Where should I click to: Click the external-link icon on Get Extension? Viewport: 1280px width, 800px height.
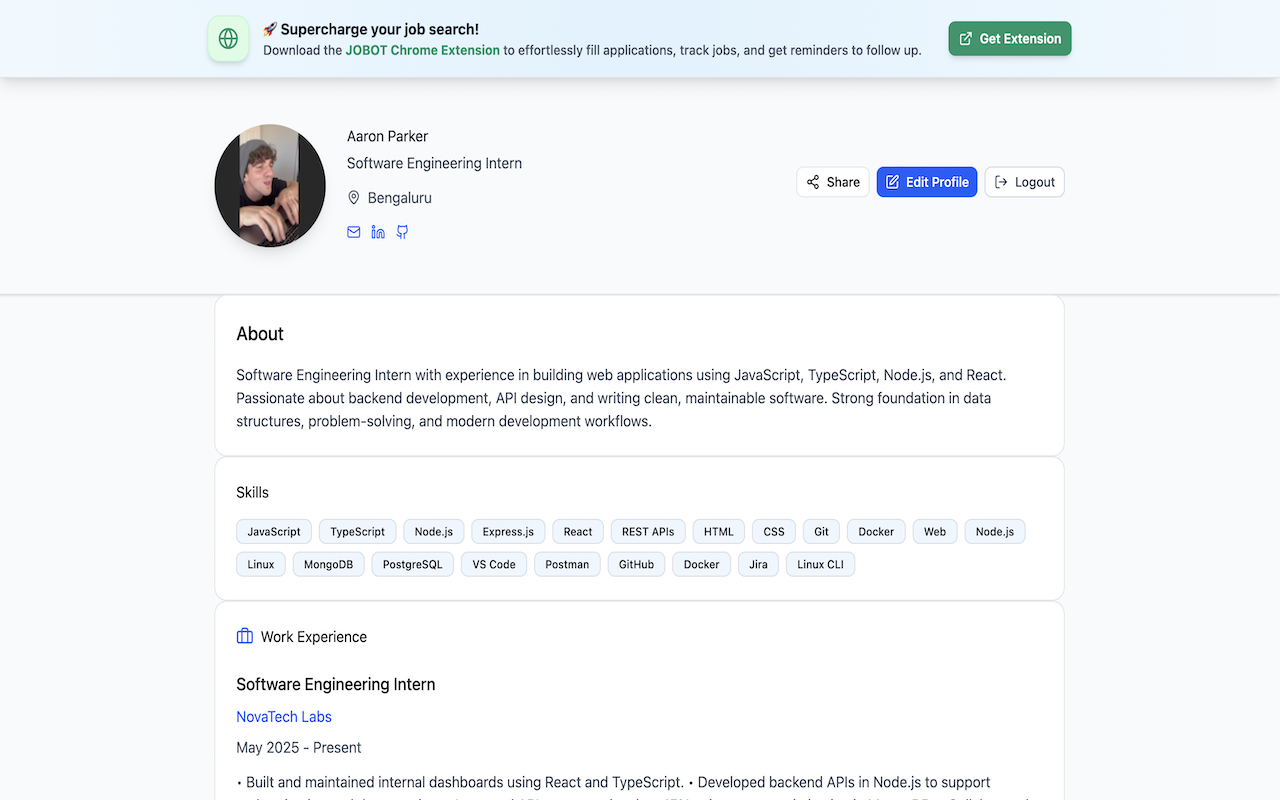(x=965, y=38)
